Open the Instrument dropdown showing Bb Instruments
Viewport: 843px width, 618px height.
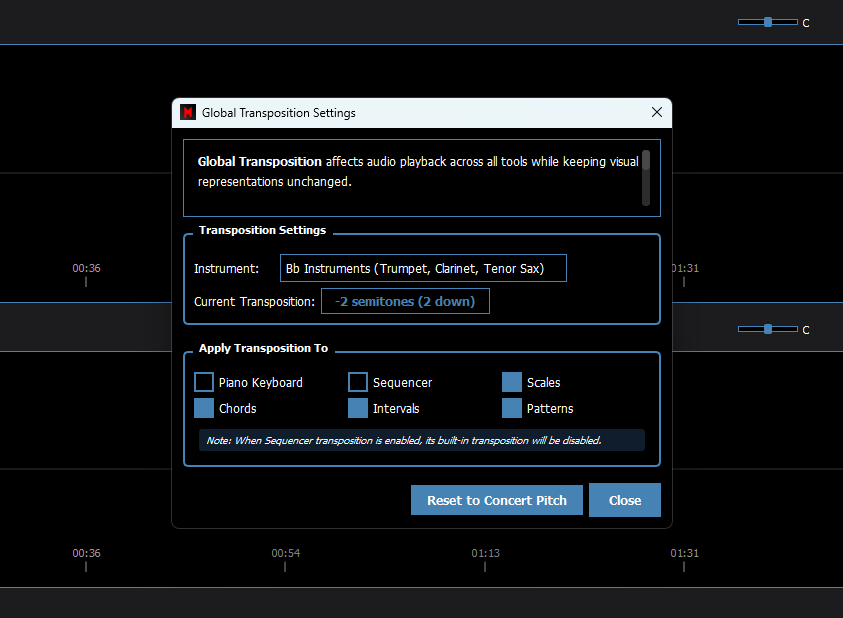click(423, 268)
